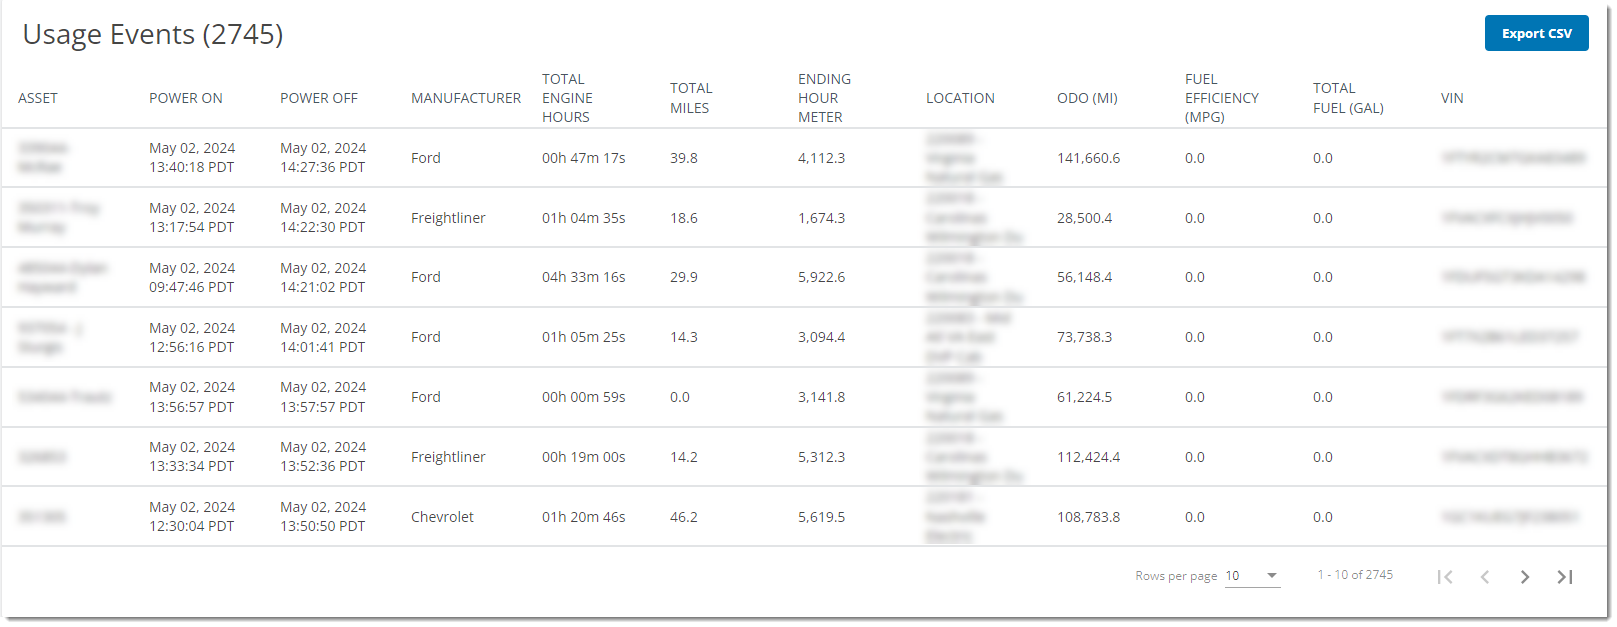Sort by POWER OFF column header
The image size is (1617, 627).
coord(319,98)
